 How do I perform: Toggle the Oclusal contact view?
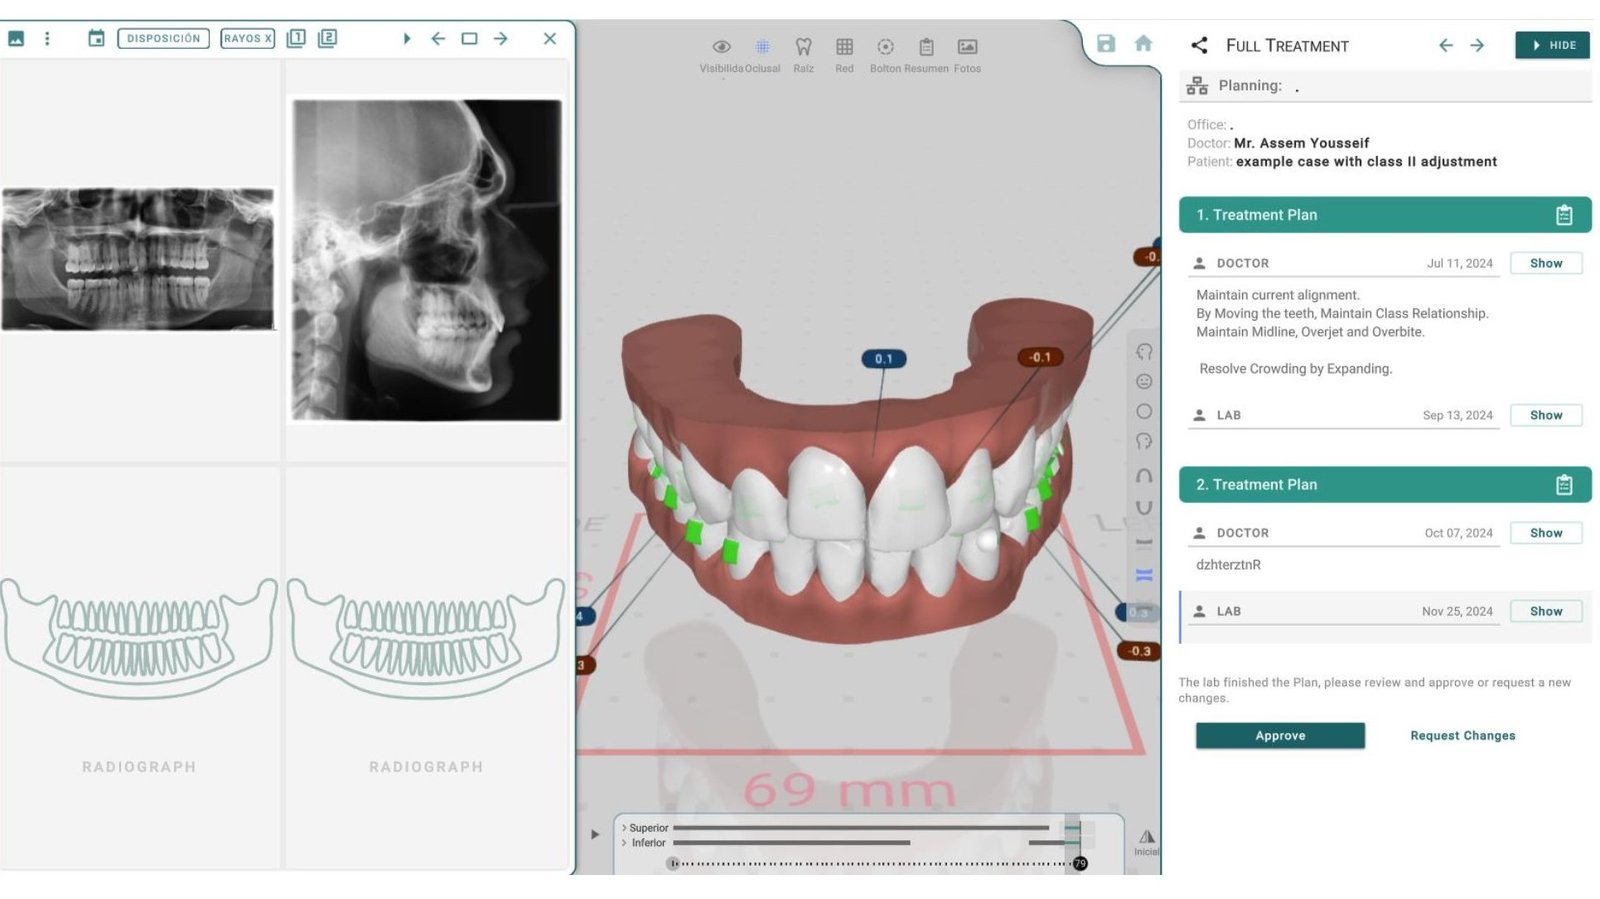coord(762,47)
